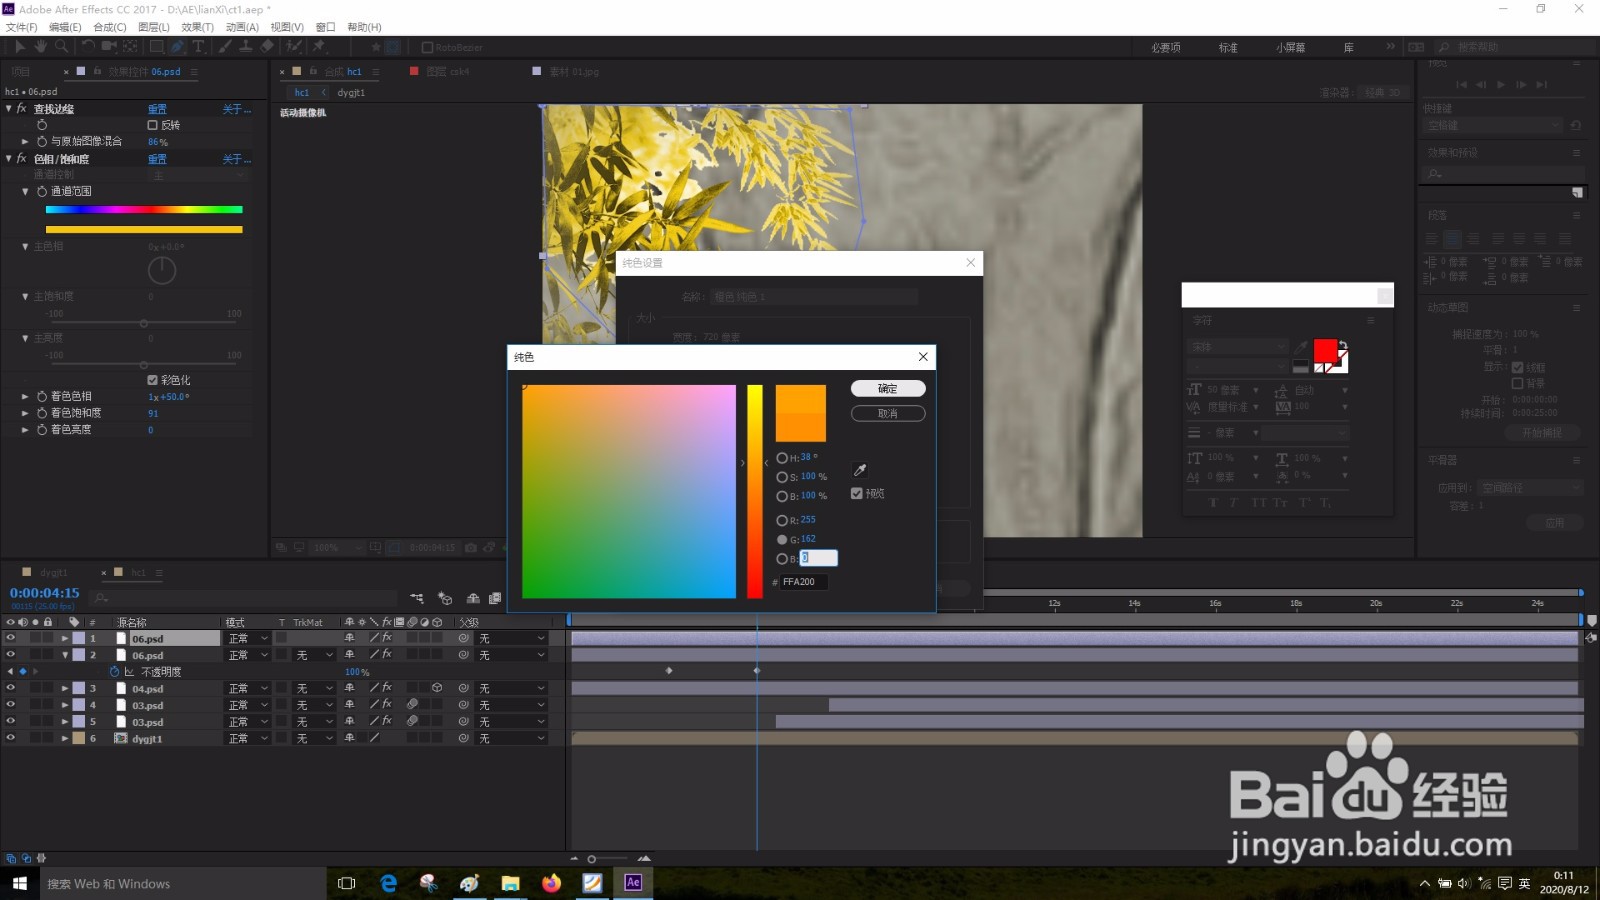This screenshot has width=1600, height=900.
Task: Toggle the frame blending icon in timeline
Action: (495, 598)
